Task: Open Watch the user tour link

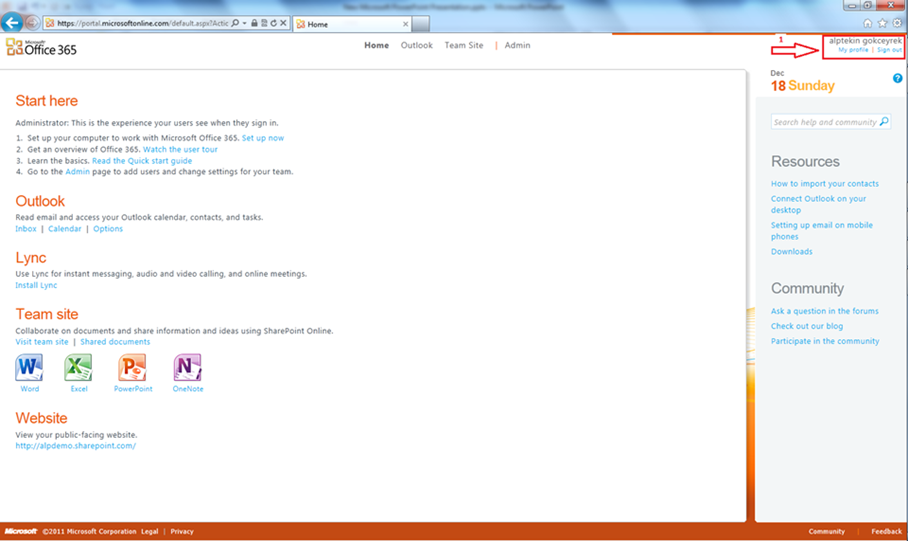Action: tap(180, 149)
